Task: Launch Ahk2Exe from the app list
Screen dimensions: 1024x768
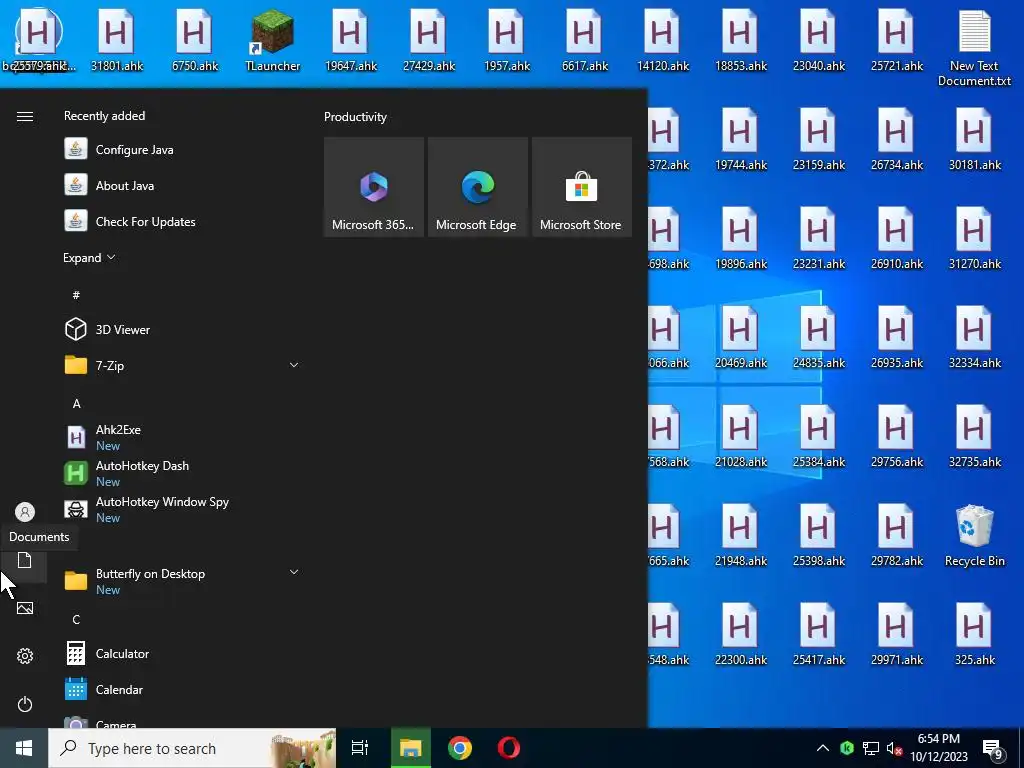Action: 183,437
